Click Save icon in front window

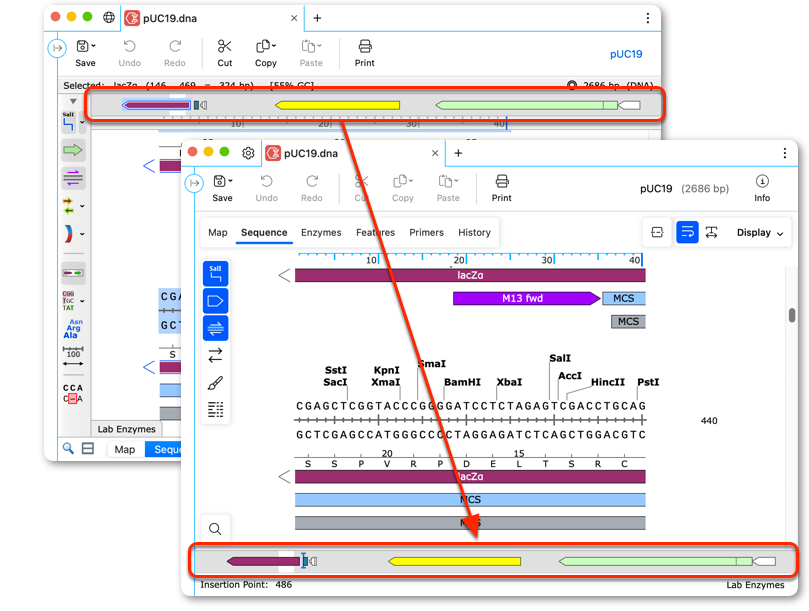219,181
